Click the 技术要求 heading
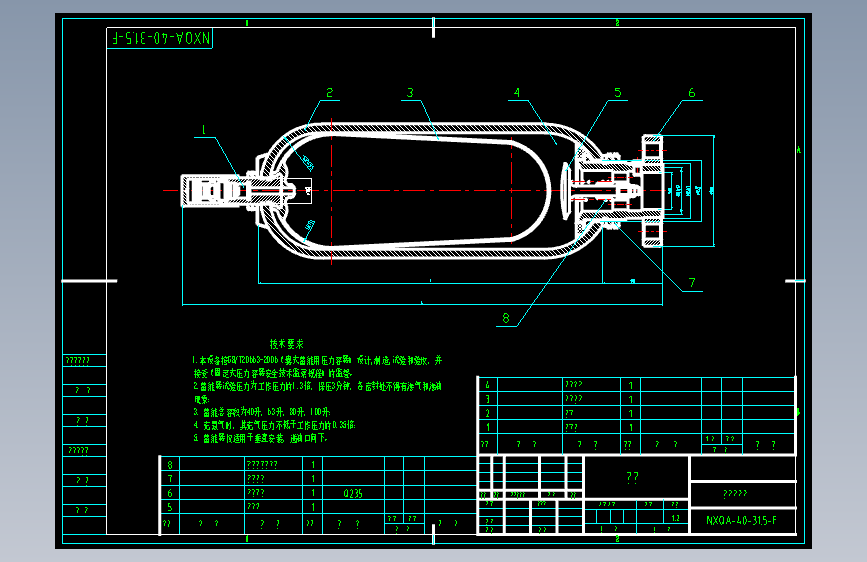This screenshot has height=562, width=867. [x=286, y=344]
